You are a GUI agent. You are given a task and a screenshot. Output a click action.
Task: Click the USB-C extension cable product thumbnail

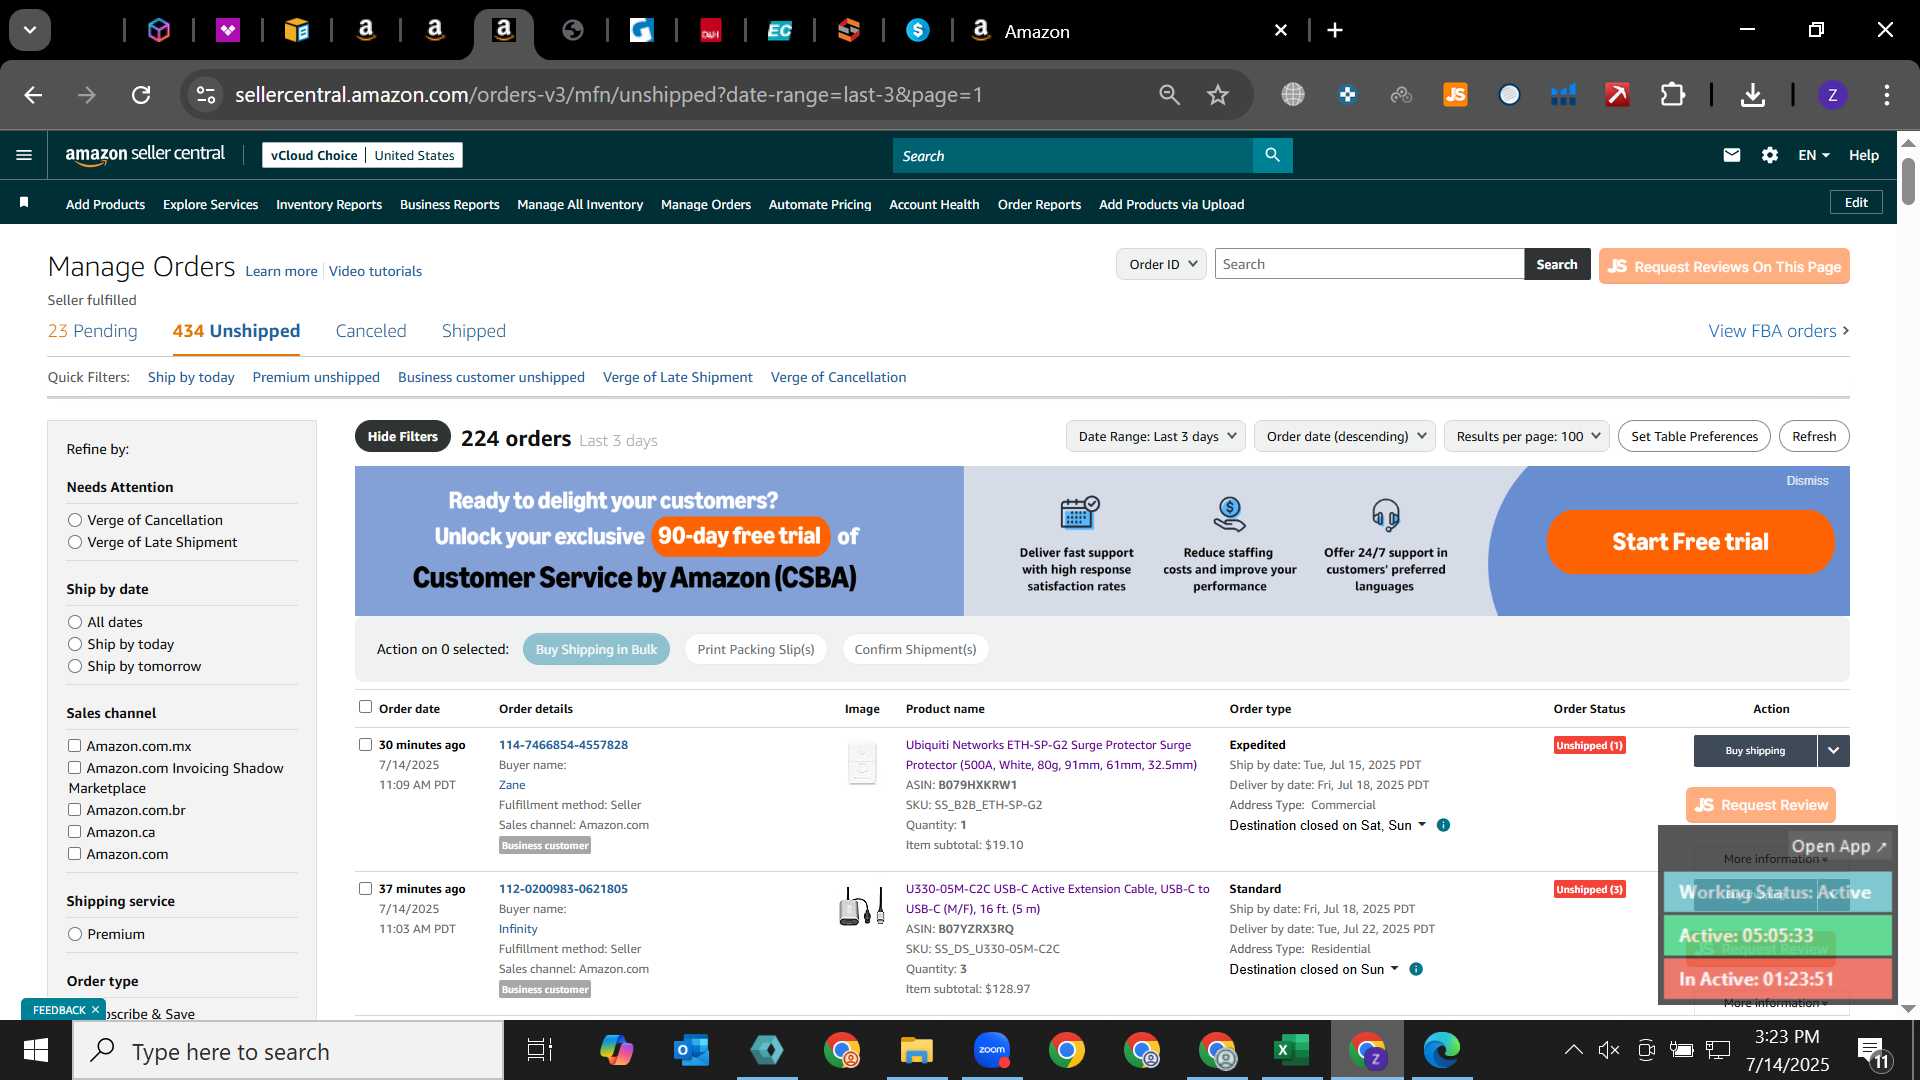click(861, 906)
